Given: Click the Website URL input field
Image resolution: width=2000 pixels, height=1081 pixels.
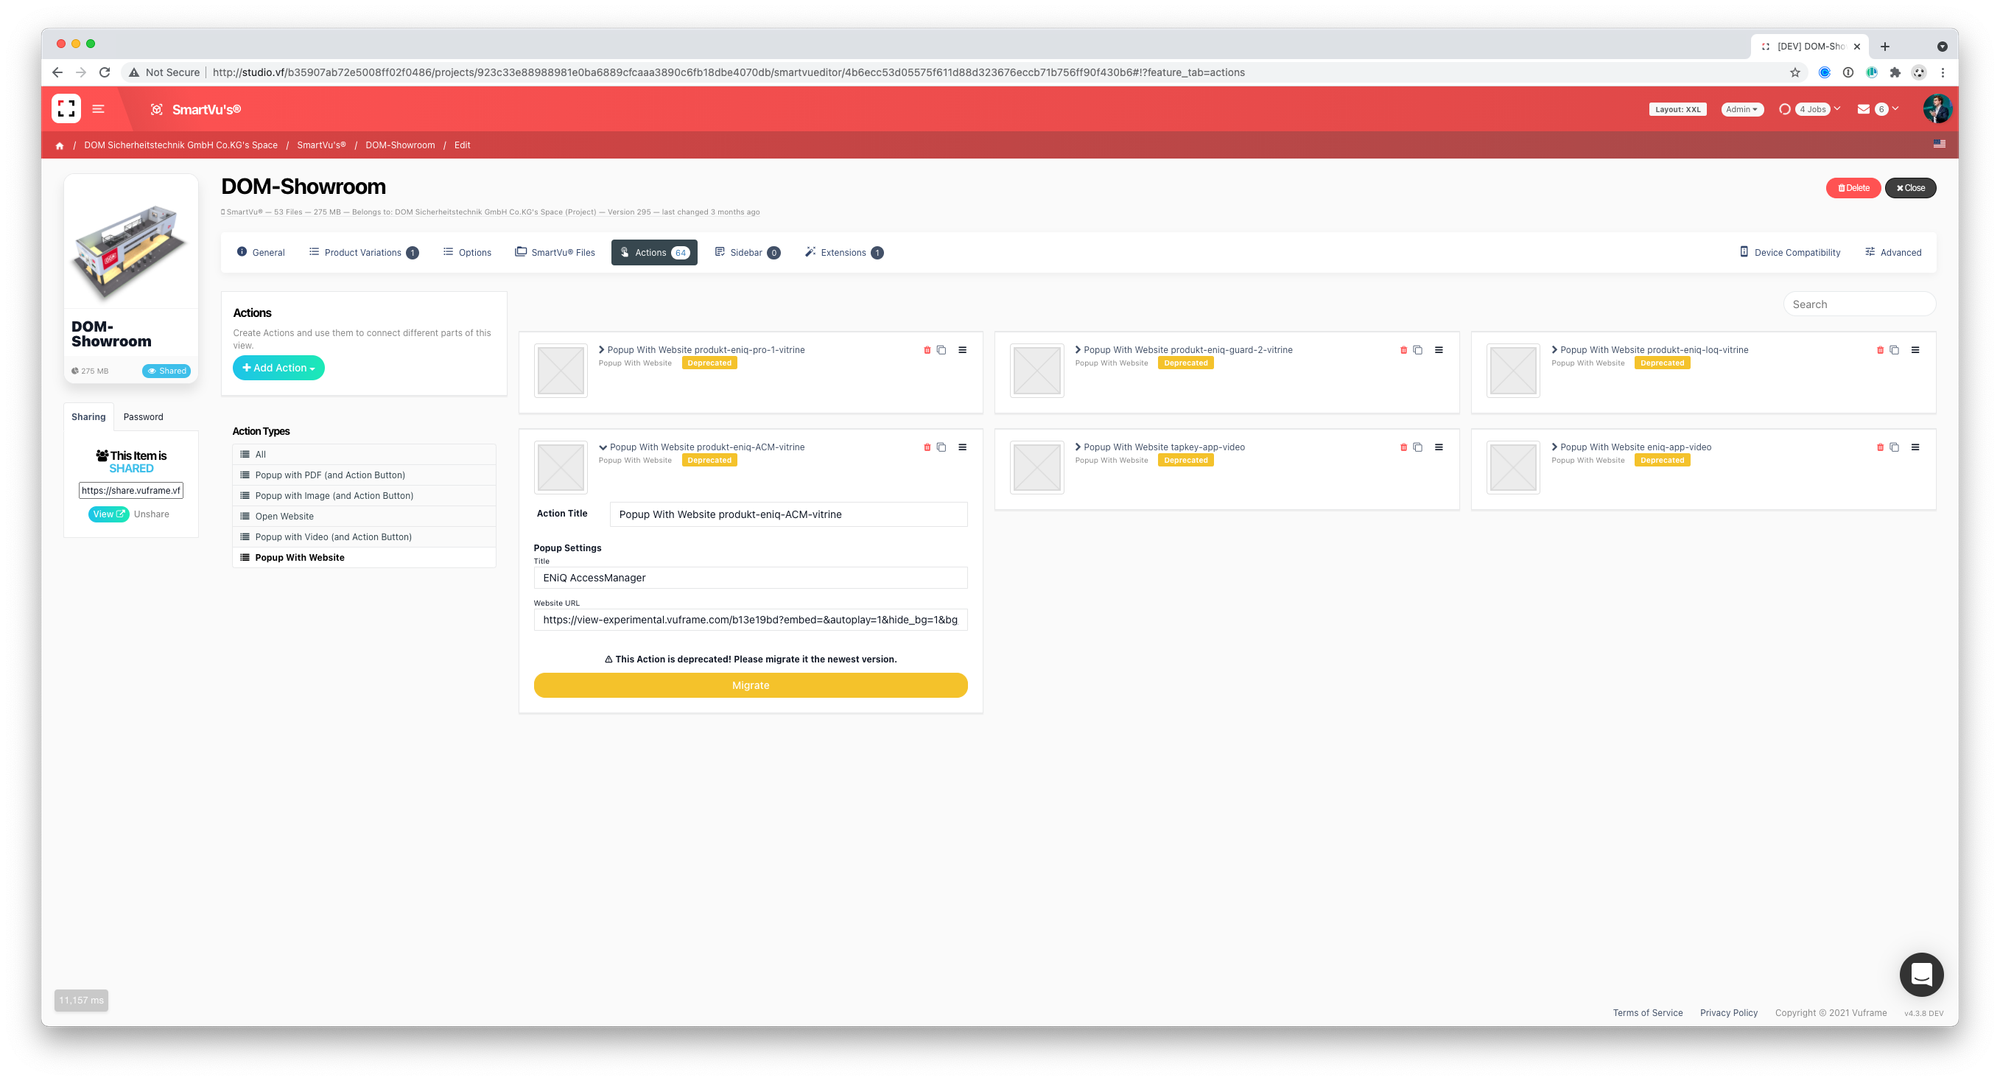Looking at the screenshot, I should [750, 620].
